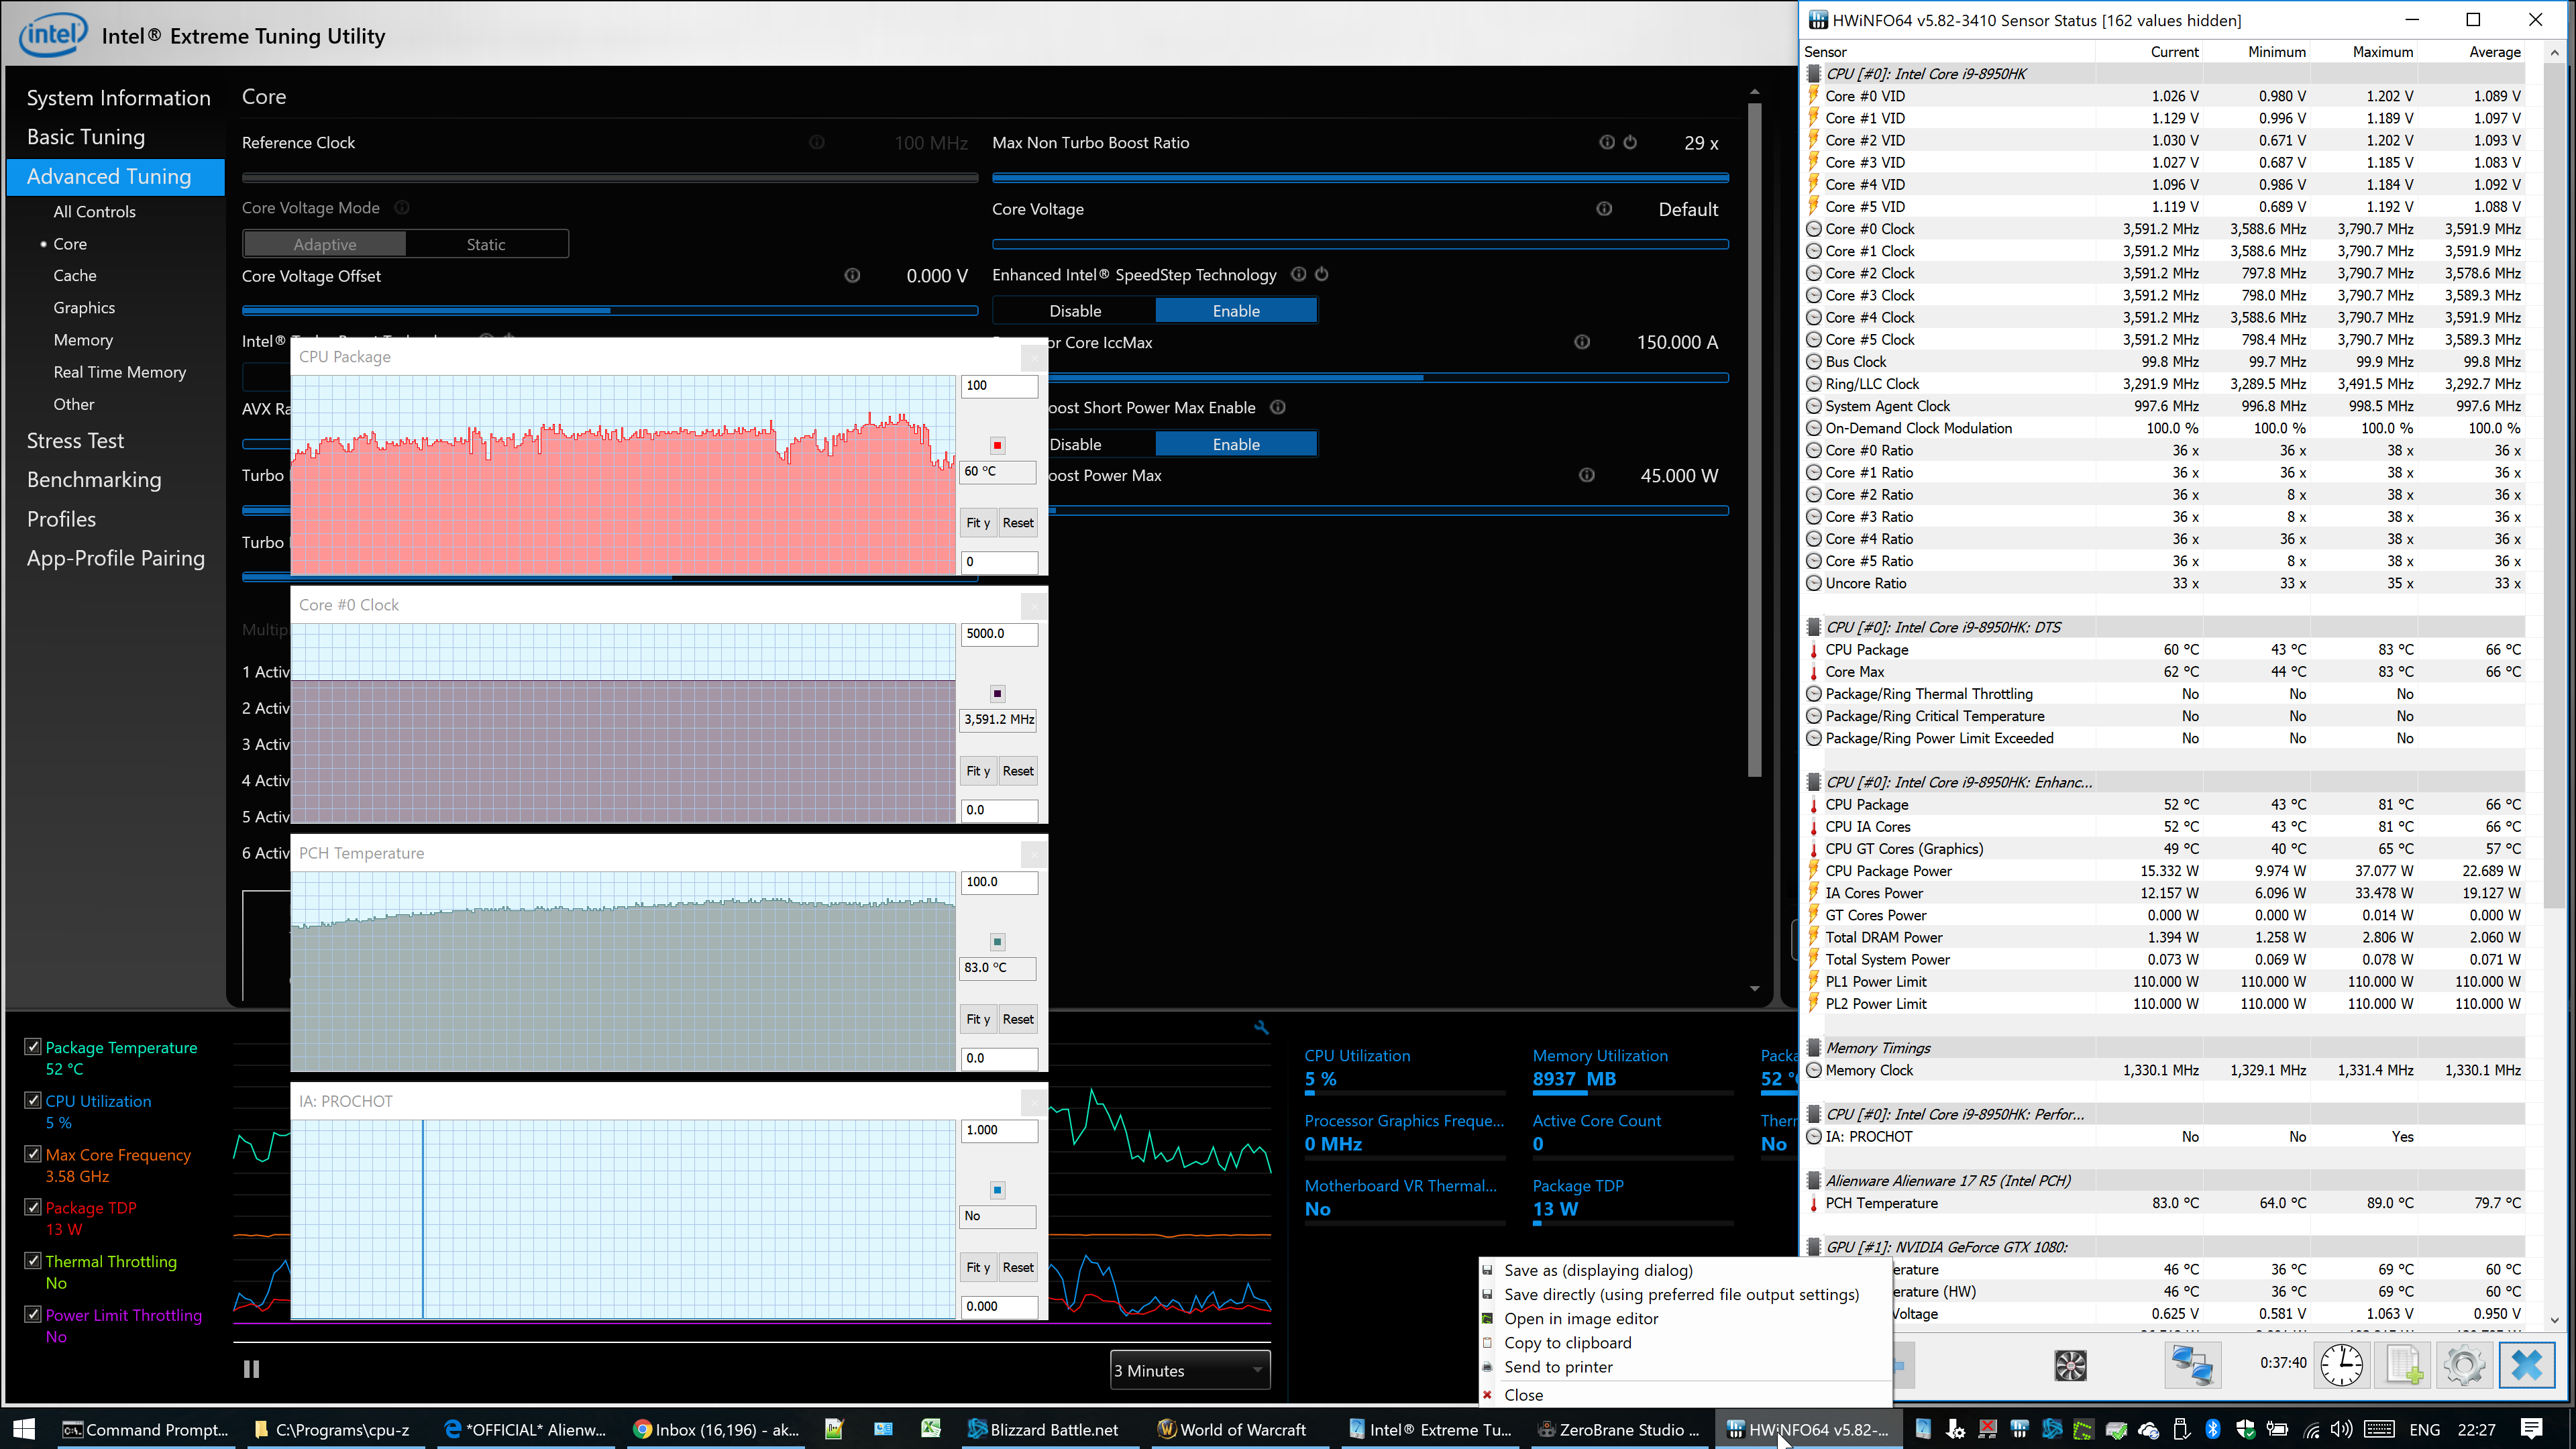Viewport: 2576px width, 1449px height.
Task: Click wrench settings icon above XTU graph
Action: pyautogui.click(x=1261, y=1027)
